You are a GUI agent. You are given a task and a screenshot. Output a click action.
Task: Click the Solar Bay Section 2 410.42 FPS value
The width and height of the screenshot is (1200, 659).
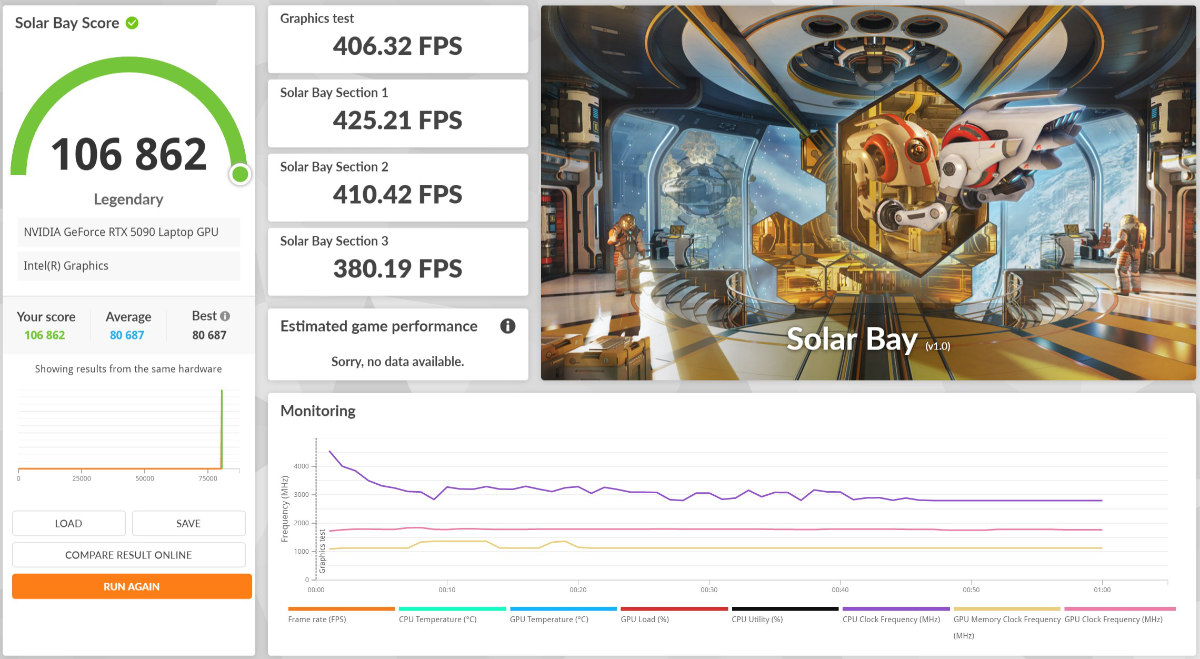[x=398, y=194]
